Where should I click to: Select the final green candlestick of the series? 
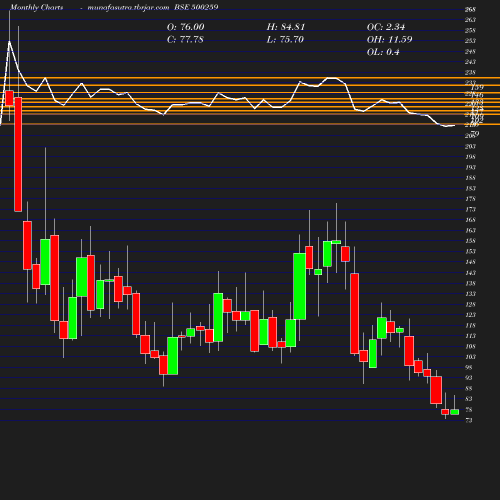pos(455,412)
